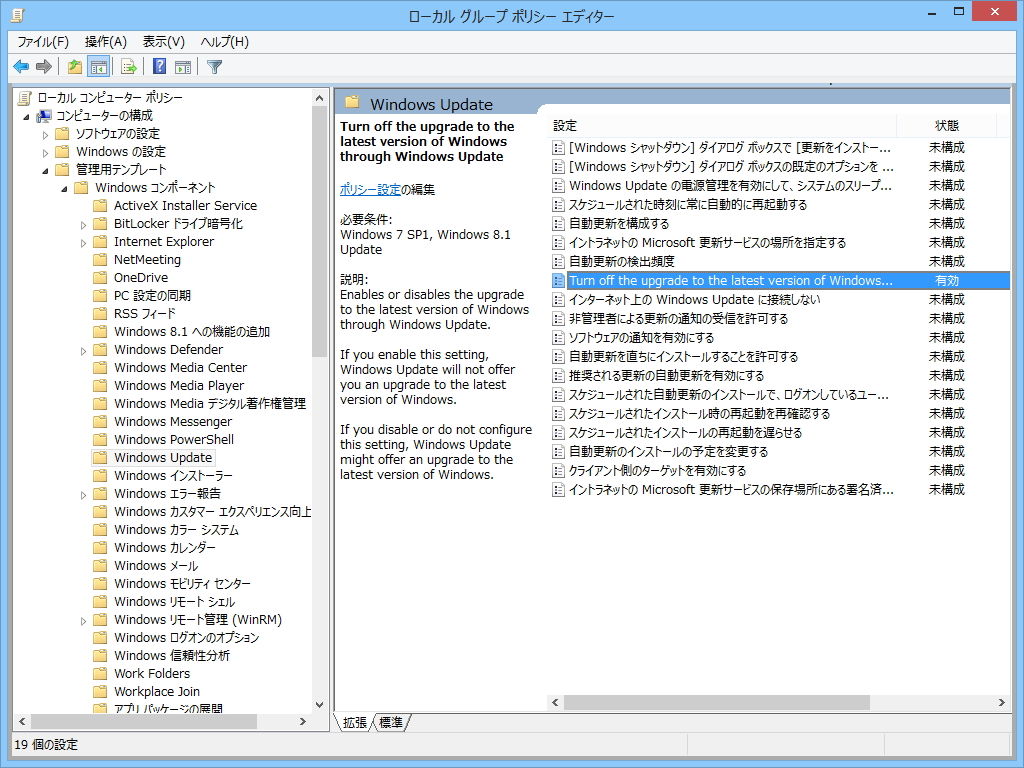The width and height of the screenshot is (1024, 768).
Task: Go up one level via toolbar folder icon
Action: 75,66
